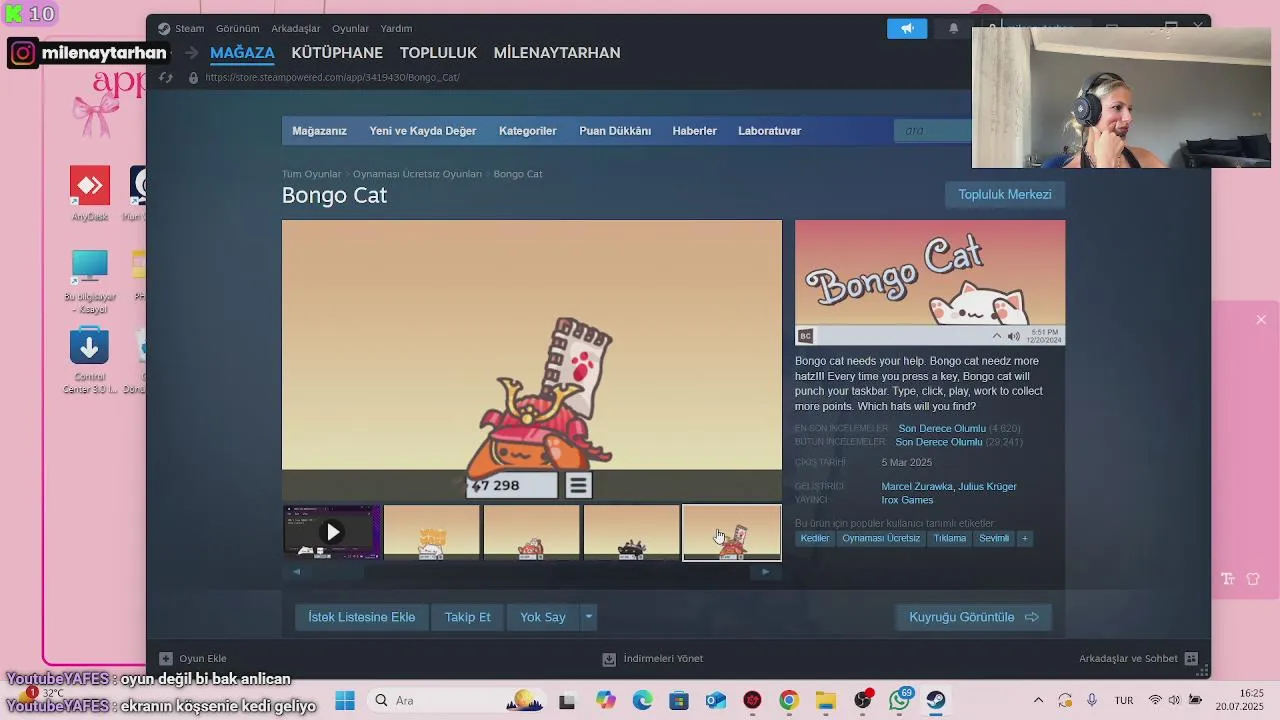This screenshot has width=1280, height=720.
Task: Open Bu bilgisayar desktop shortcut
Action: [89, 282]
